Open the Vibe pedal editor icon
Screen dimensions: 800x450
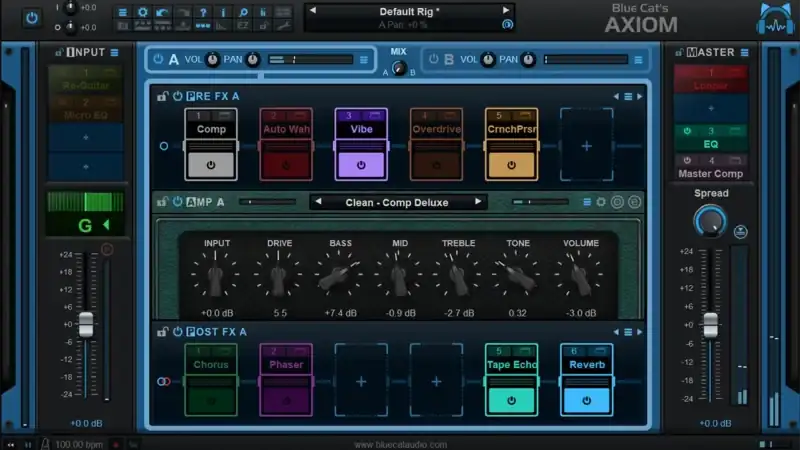click(x=375, y=115)
